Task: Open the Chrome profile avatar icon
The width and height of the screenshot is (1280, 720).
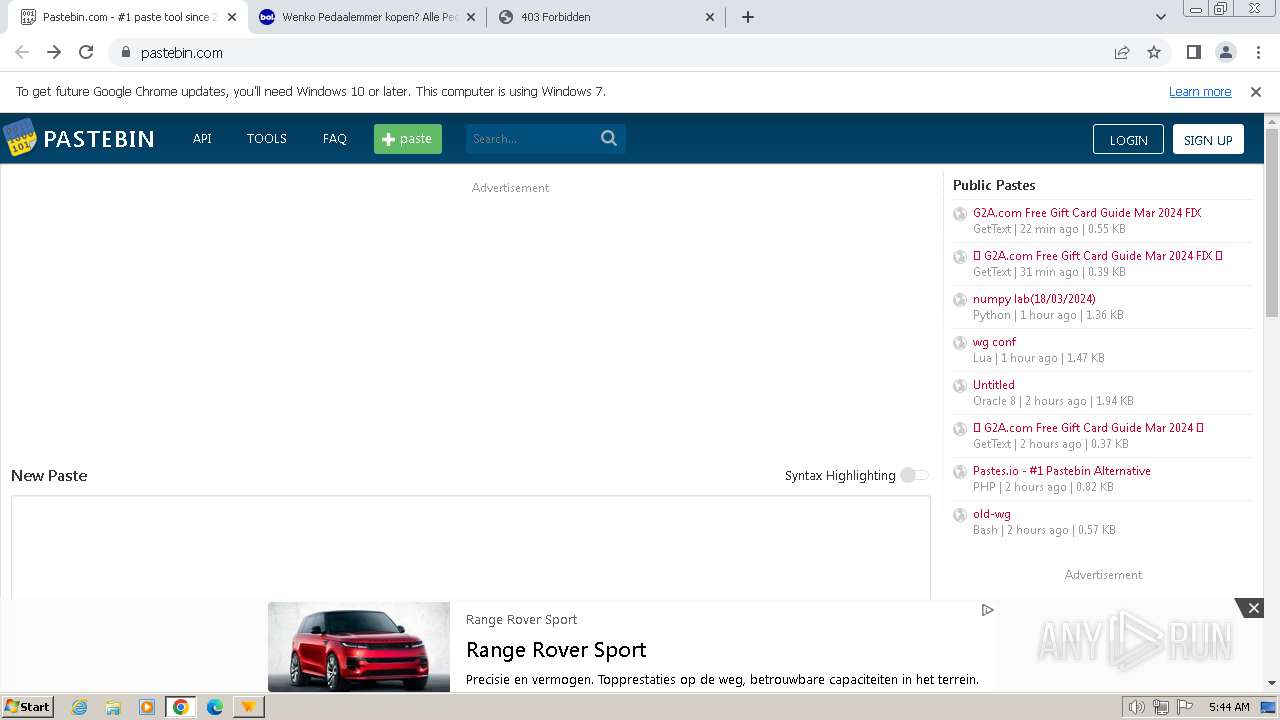Action: click(1225, 52)
